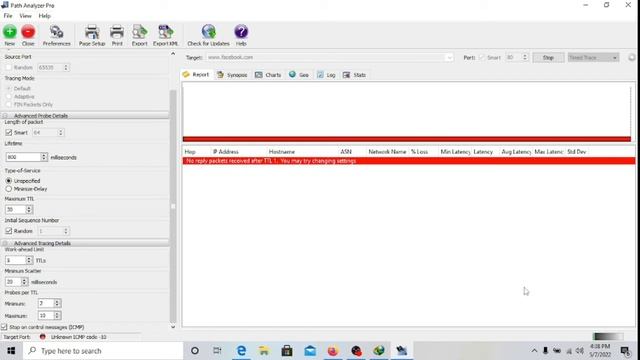
Task: Click the Stop trace button
Action: click(548, 58)
